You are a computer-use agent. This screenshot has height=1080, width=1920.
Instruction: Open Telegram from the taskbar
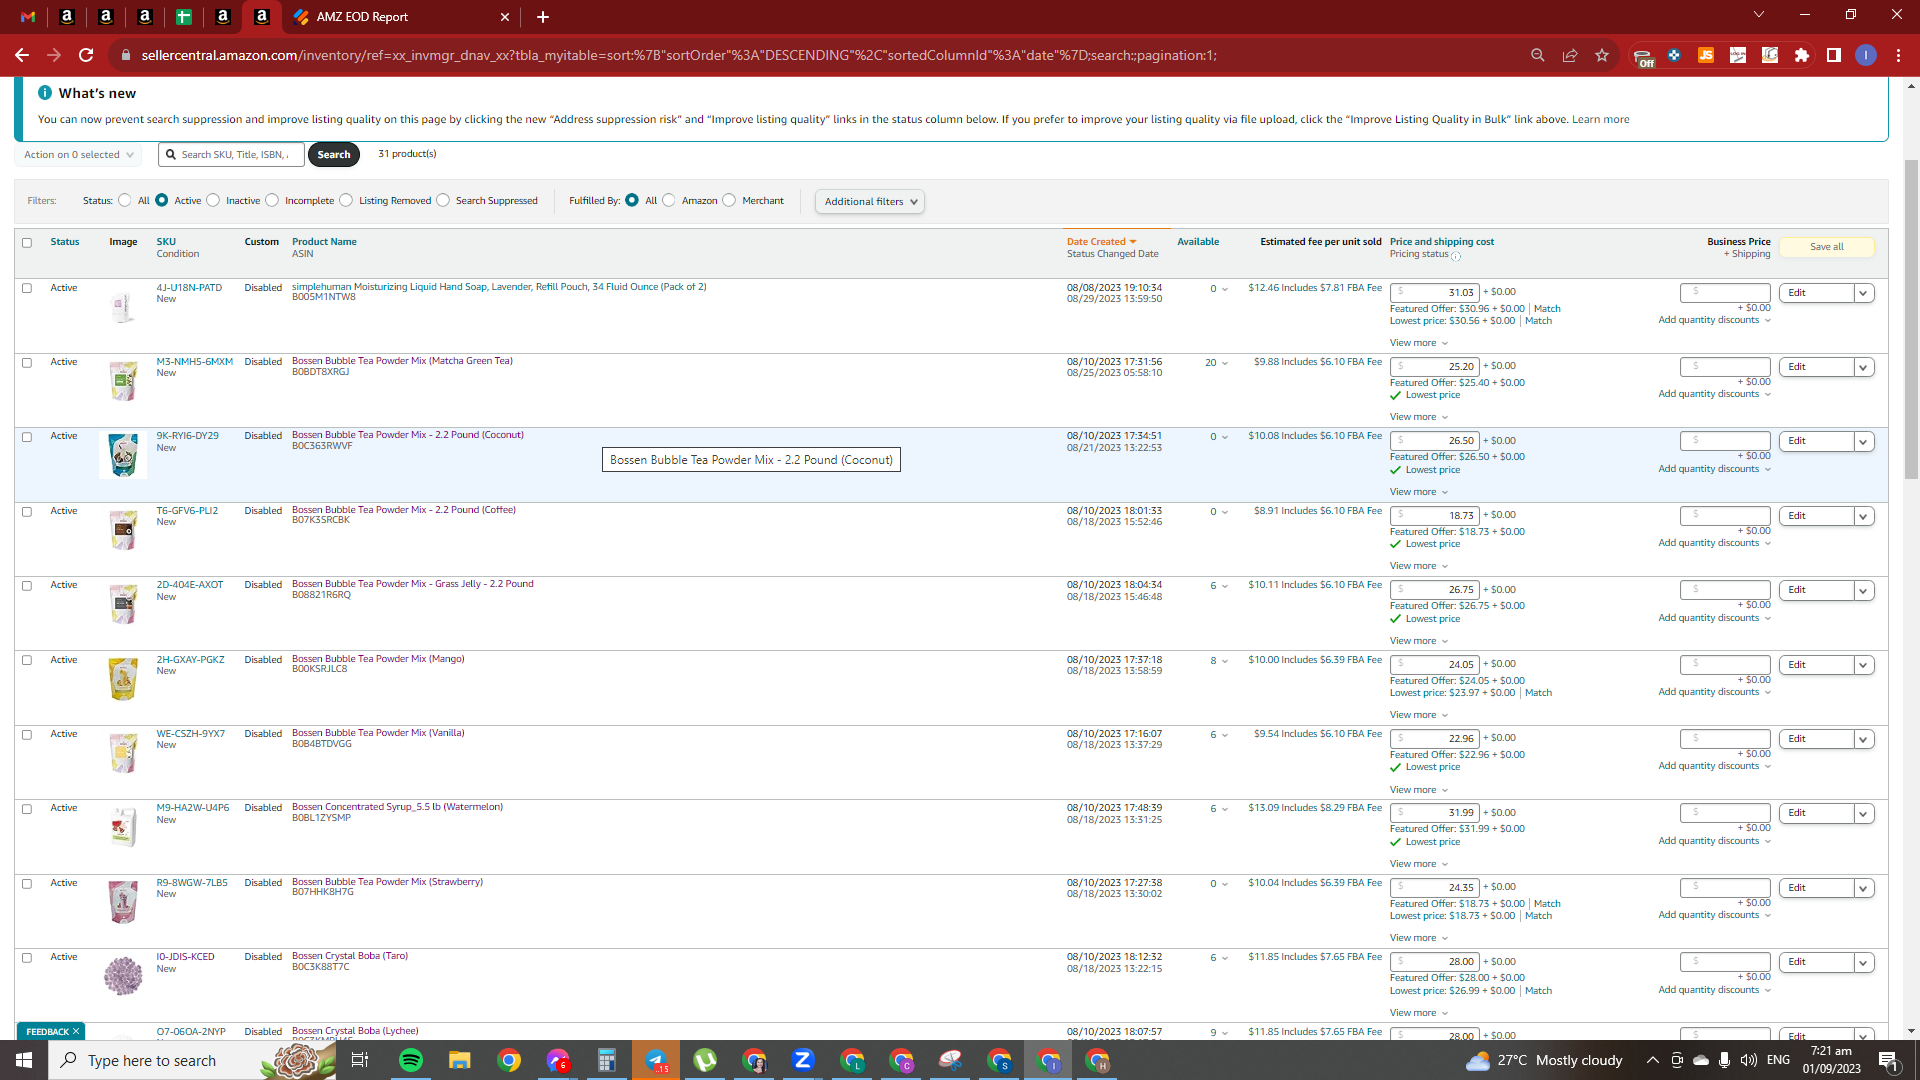(x=656, y=1060)
